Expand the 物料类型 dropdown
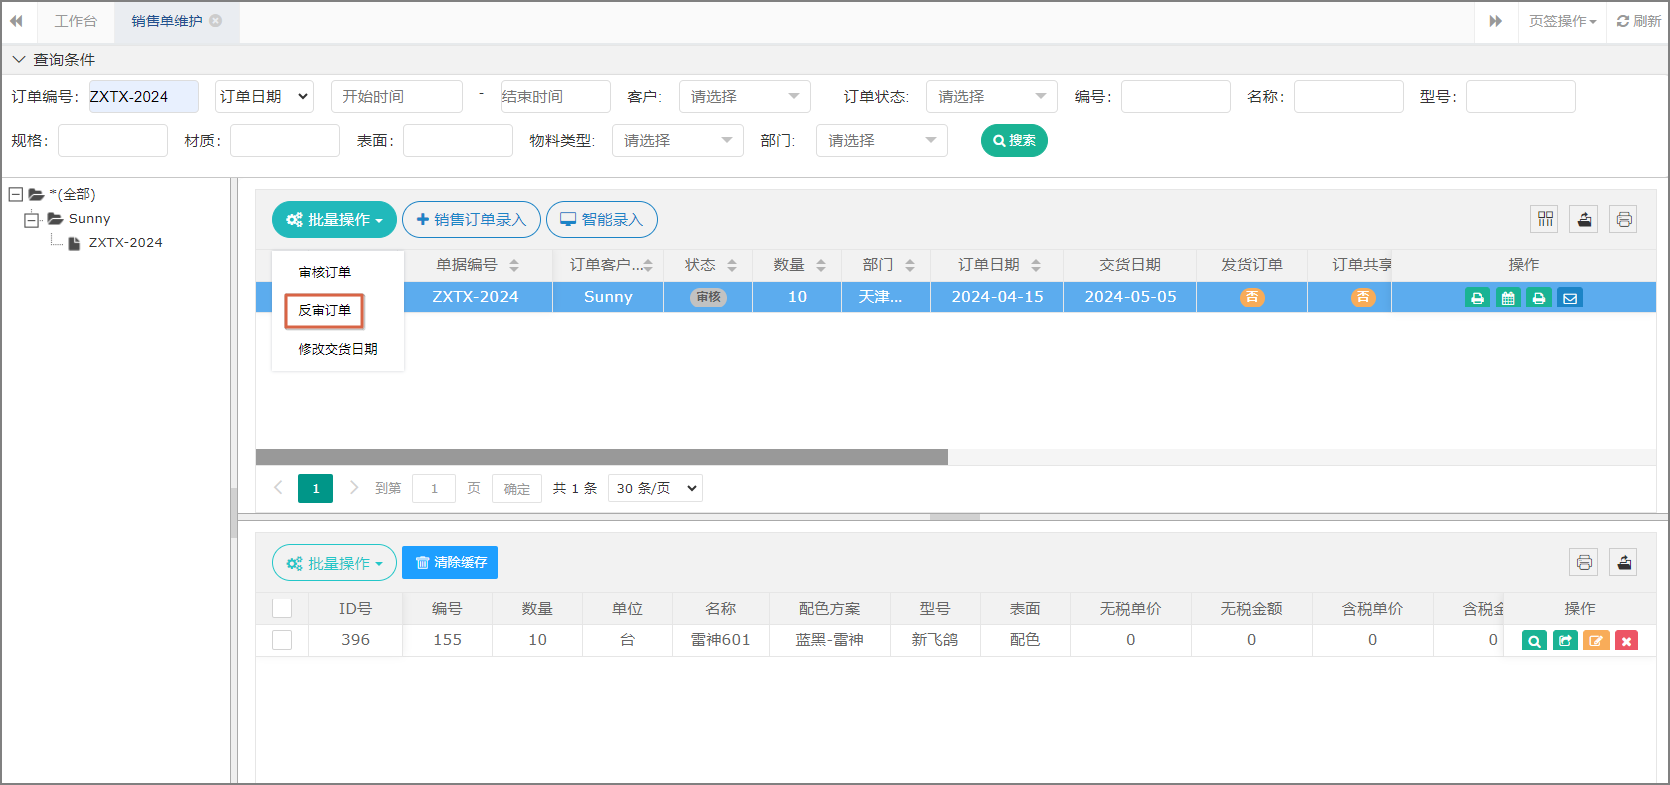Screen dimensions: 1670x785 pyautogui.click(x=677, y=141)
